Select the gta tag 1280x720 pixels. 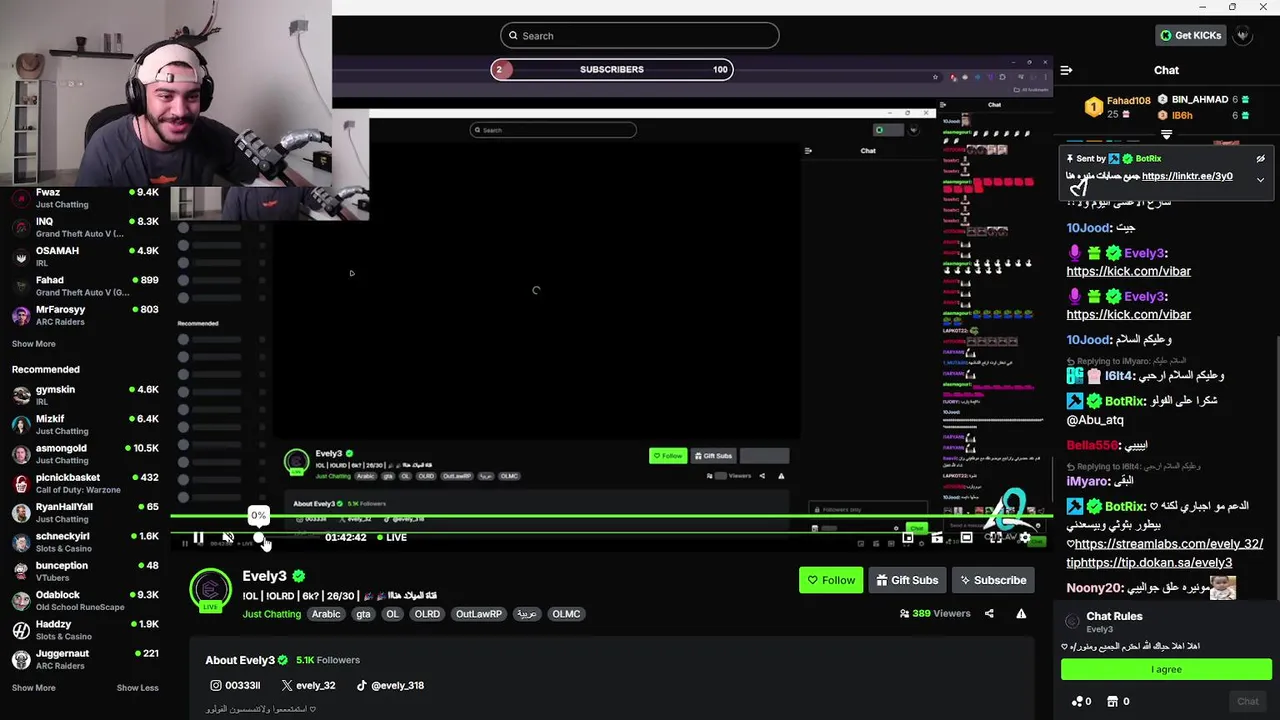tap(363, 614)
